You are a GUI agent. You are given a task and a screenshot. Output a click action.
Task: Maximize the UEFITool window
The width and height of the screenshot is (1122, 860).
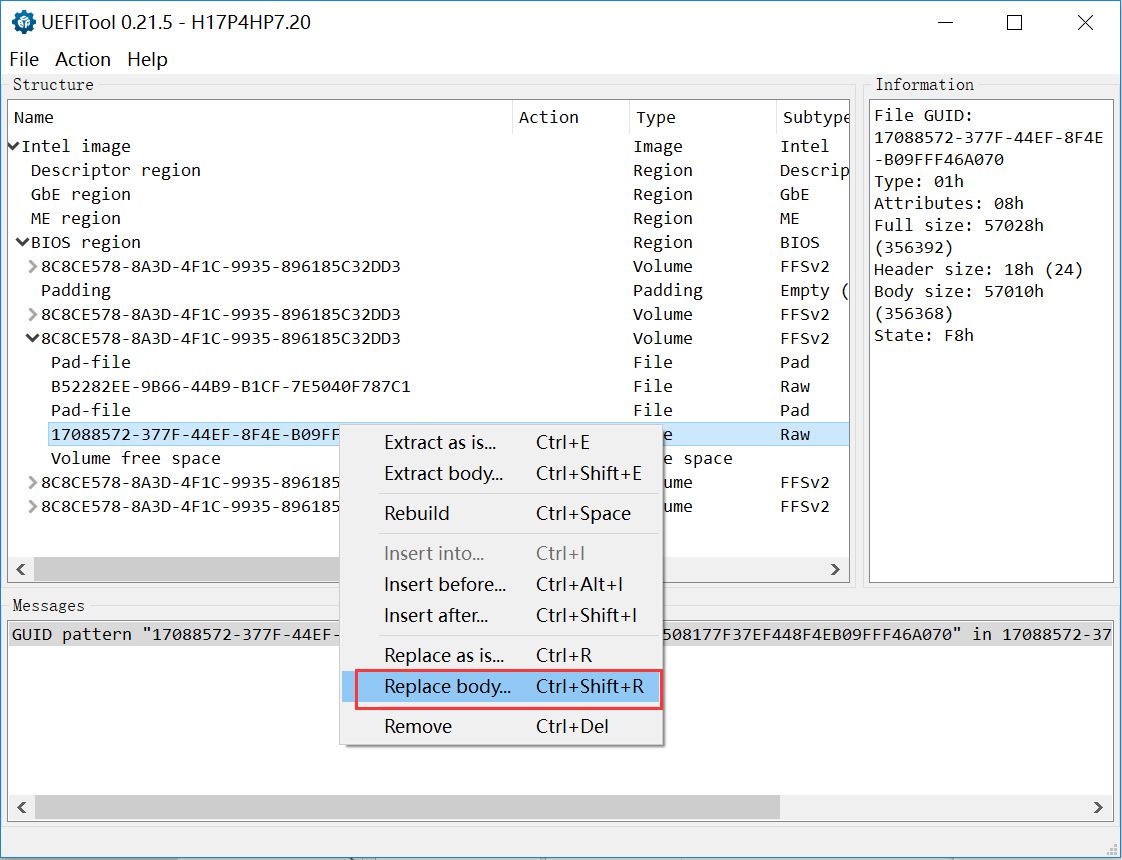click(1014, 23)
